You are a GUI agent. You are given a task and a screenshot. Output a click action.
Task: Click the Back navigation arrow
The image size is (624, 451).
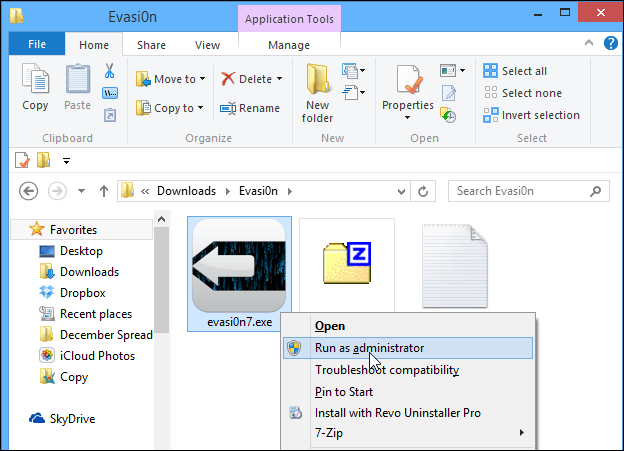pos(29,191)
